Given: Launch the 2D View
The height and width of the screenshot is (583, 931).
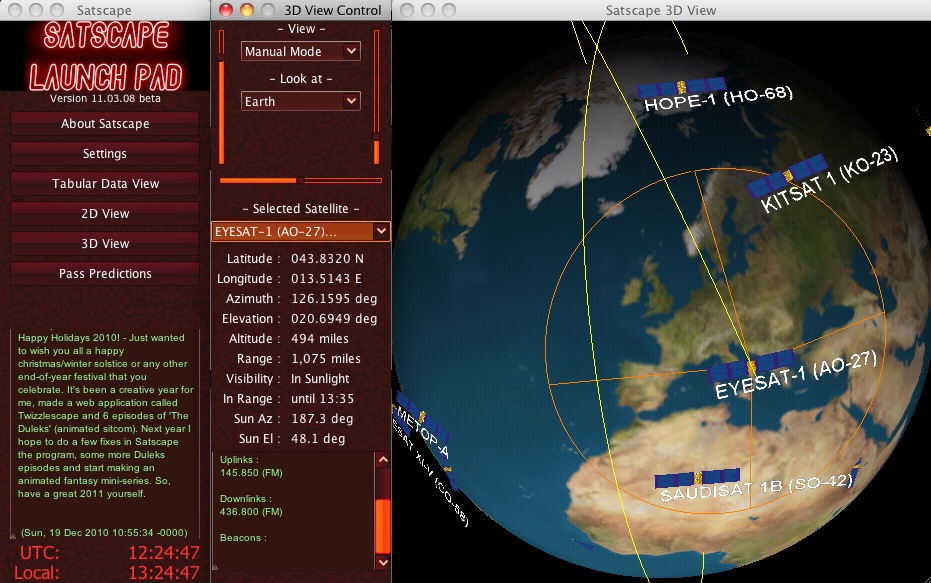Looking at the screenshot, I should pos(105,214).
